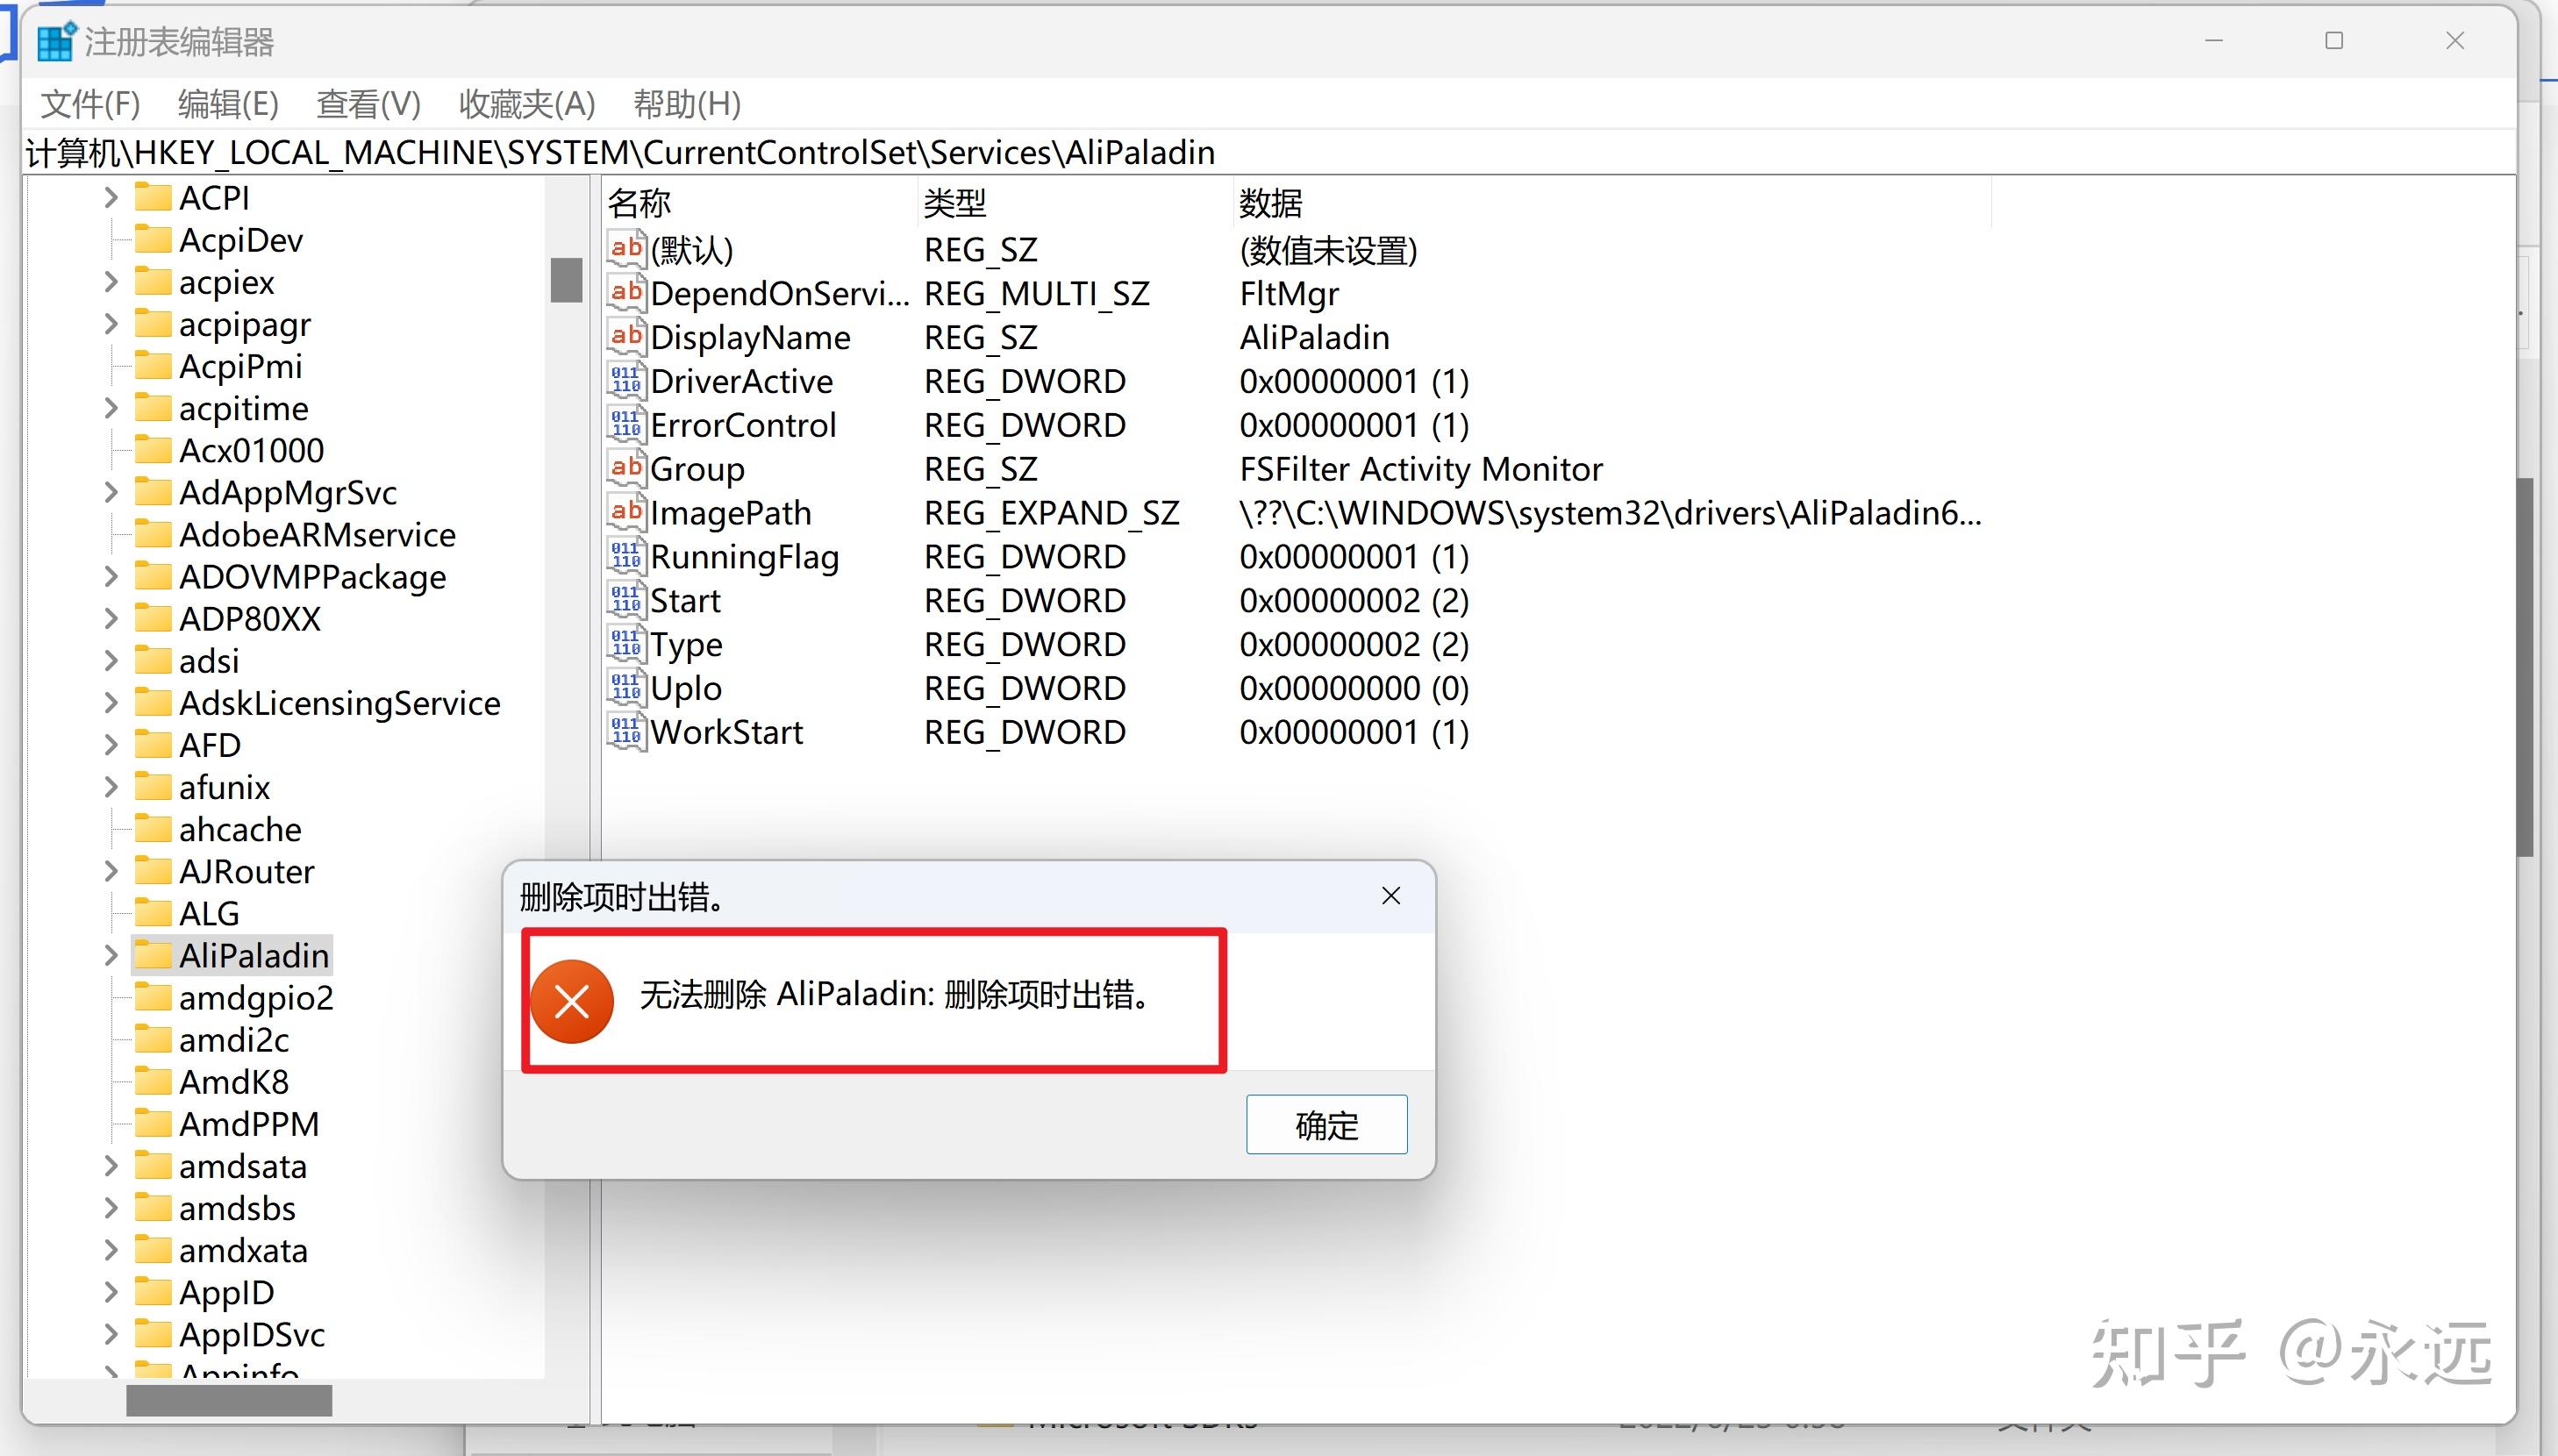Select the WorkStart DWORD icon
This screenshot has height=1456, width=2558.
click(626, 732)
